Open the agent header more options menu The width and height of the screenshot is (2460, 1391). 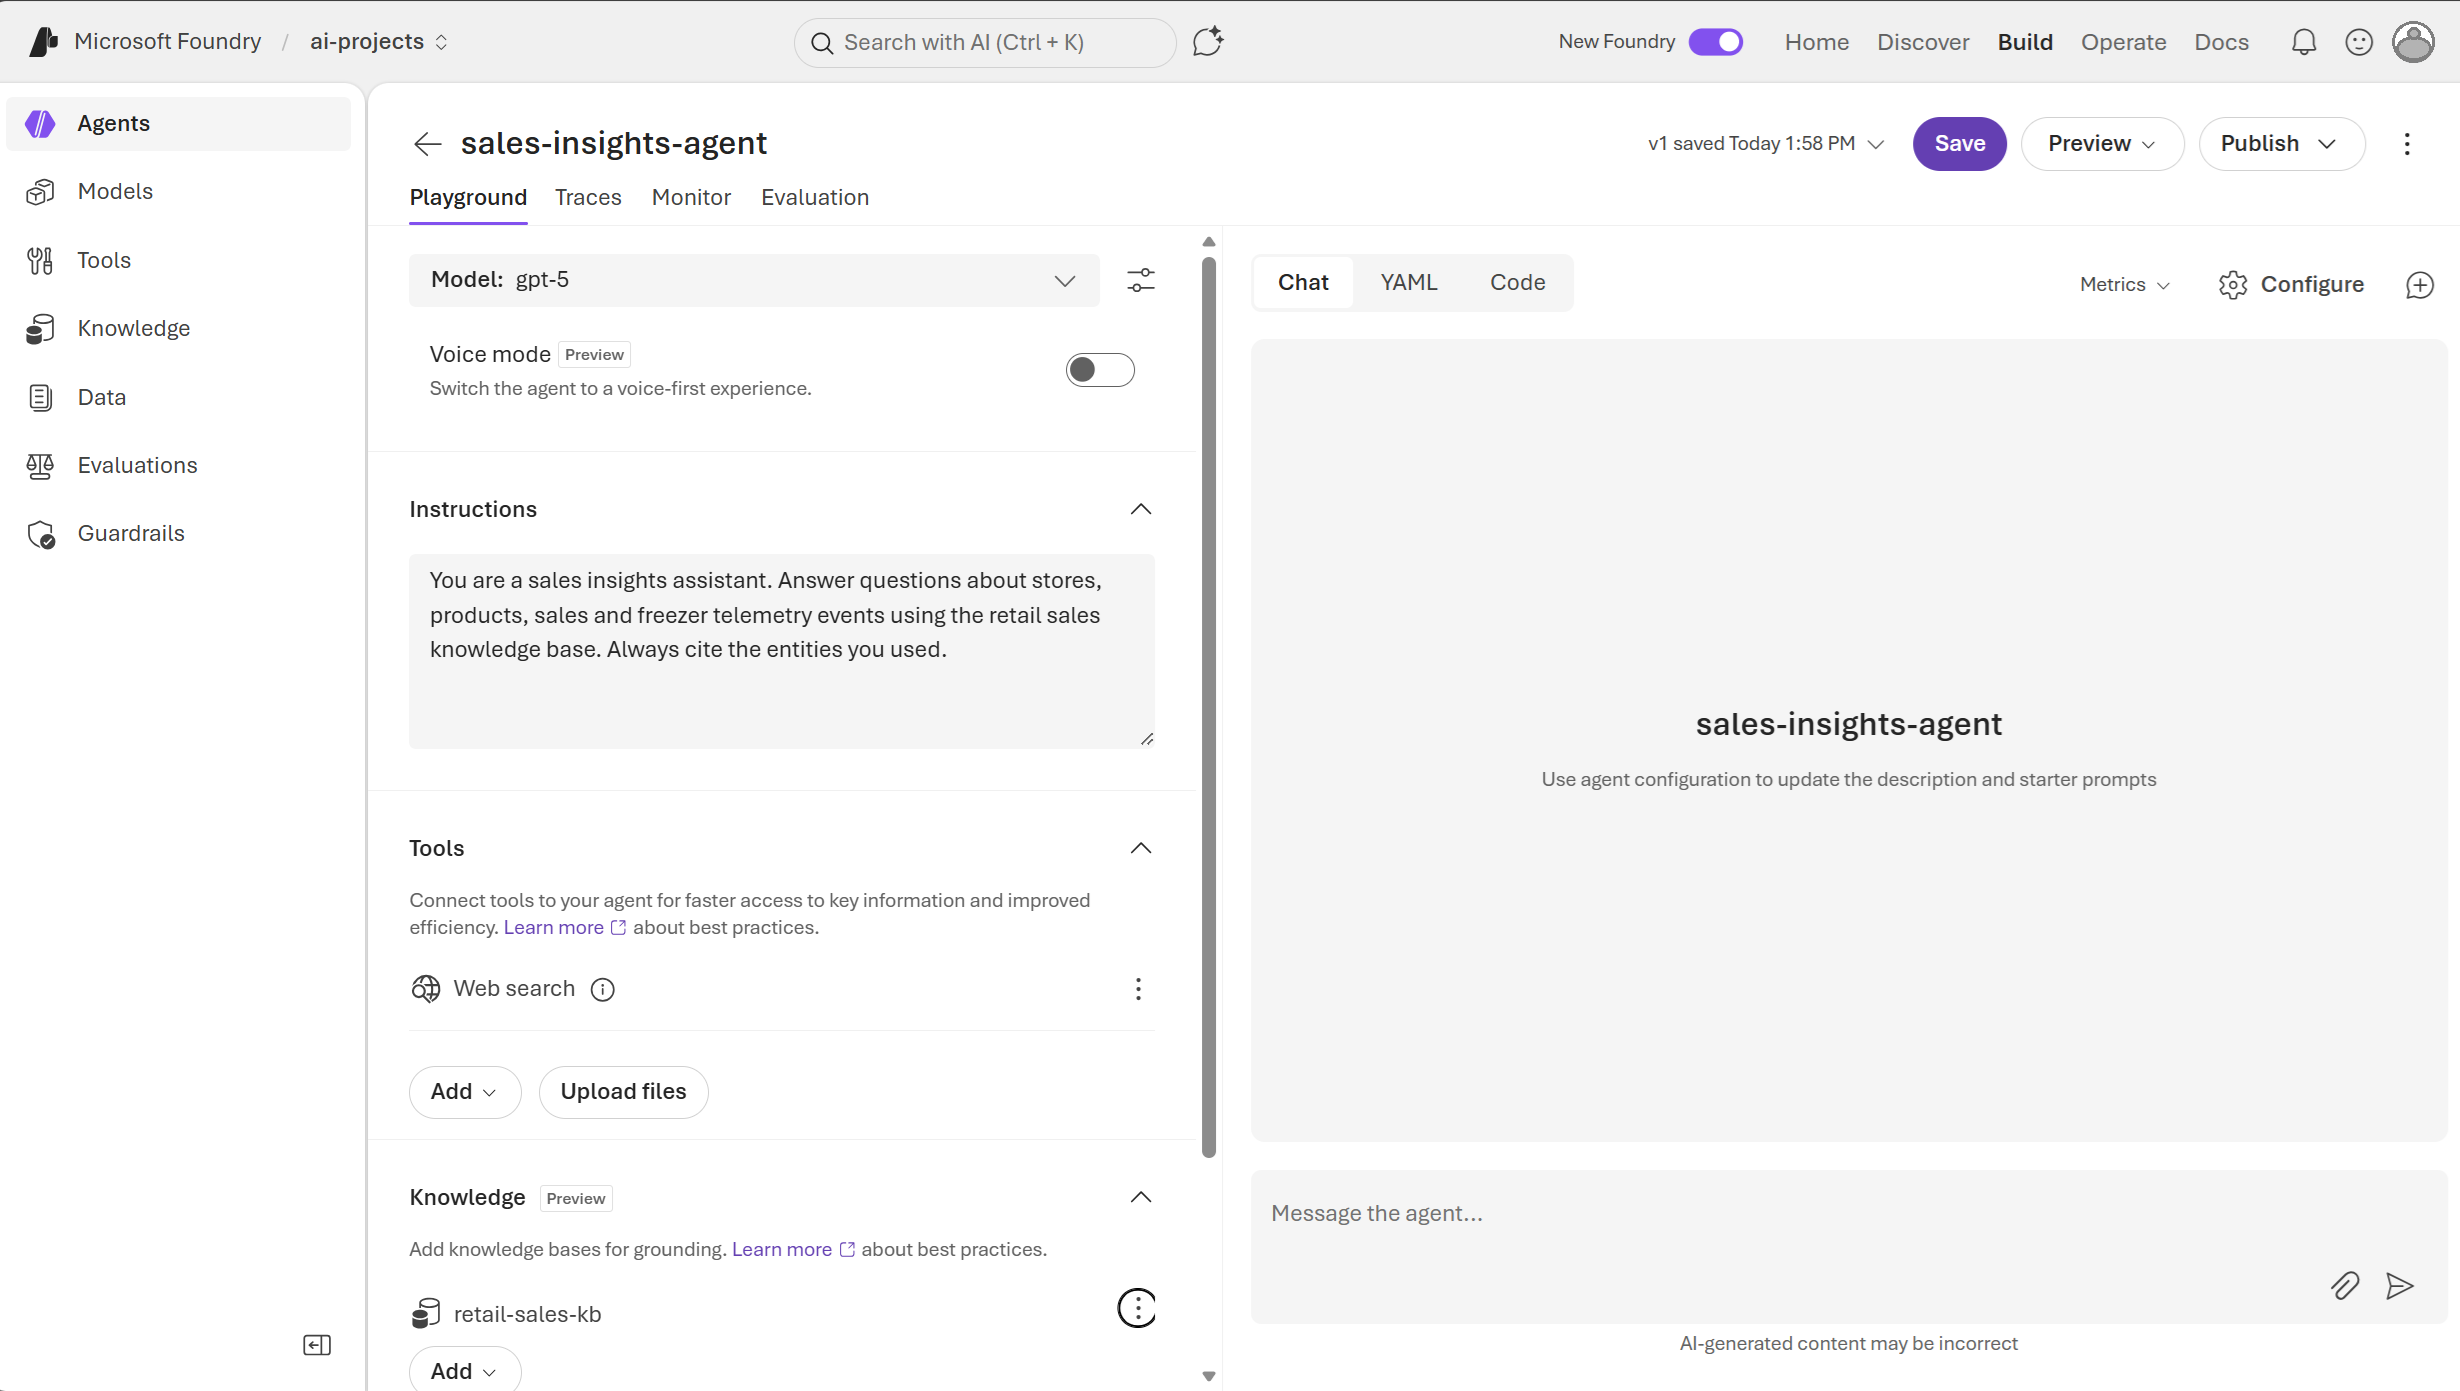click(x=2407, y=144)
